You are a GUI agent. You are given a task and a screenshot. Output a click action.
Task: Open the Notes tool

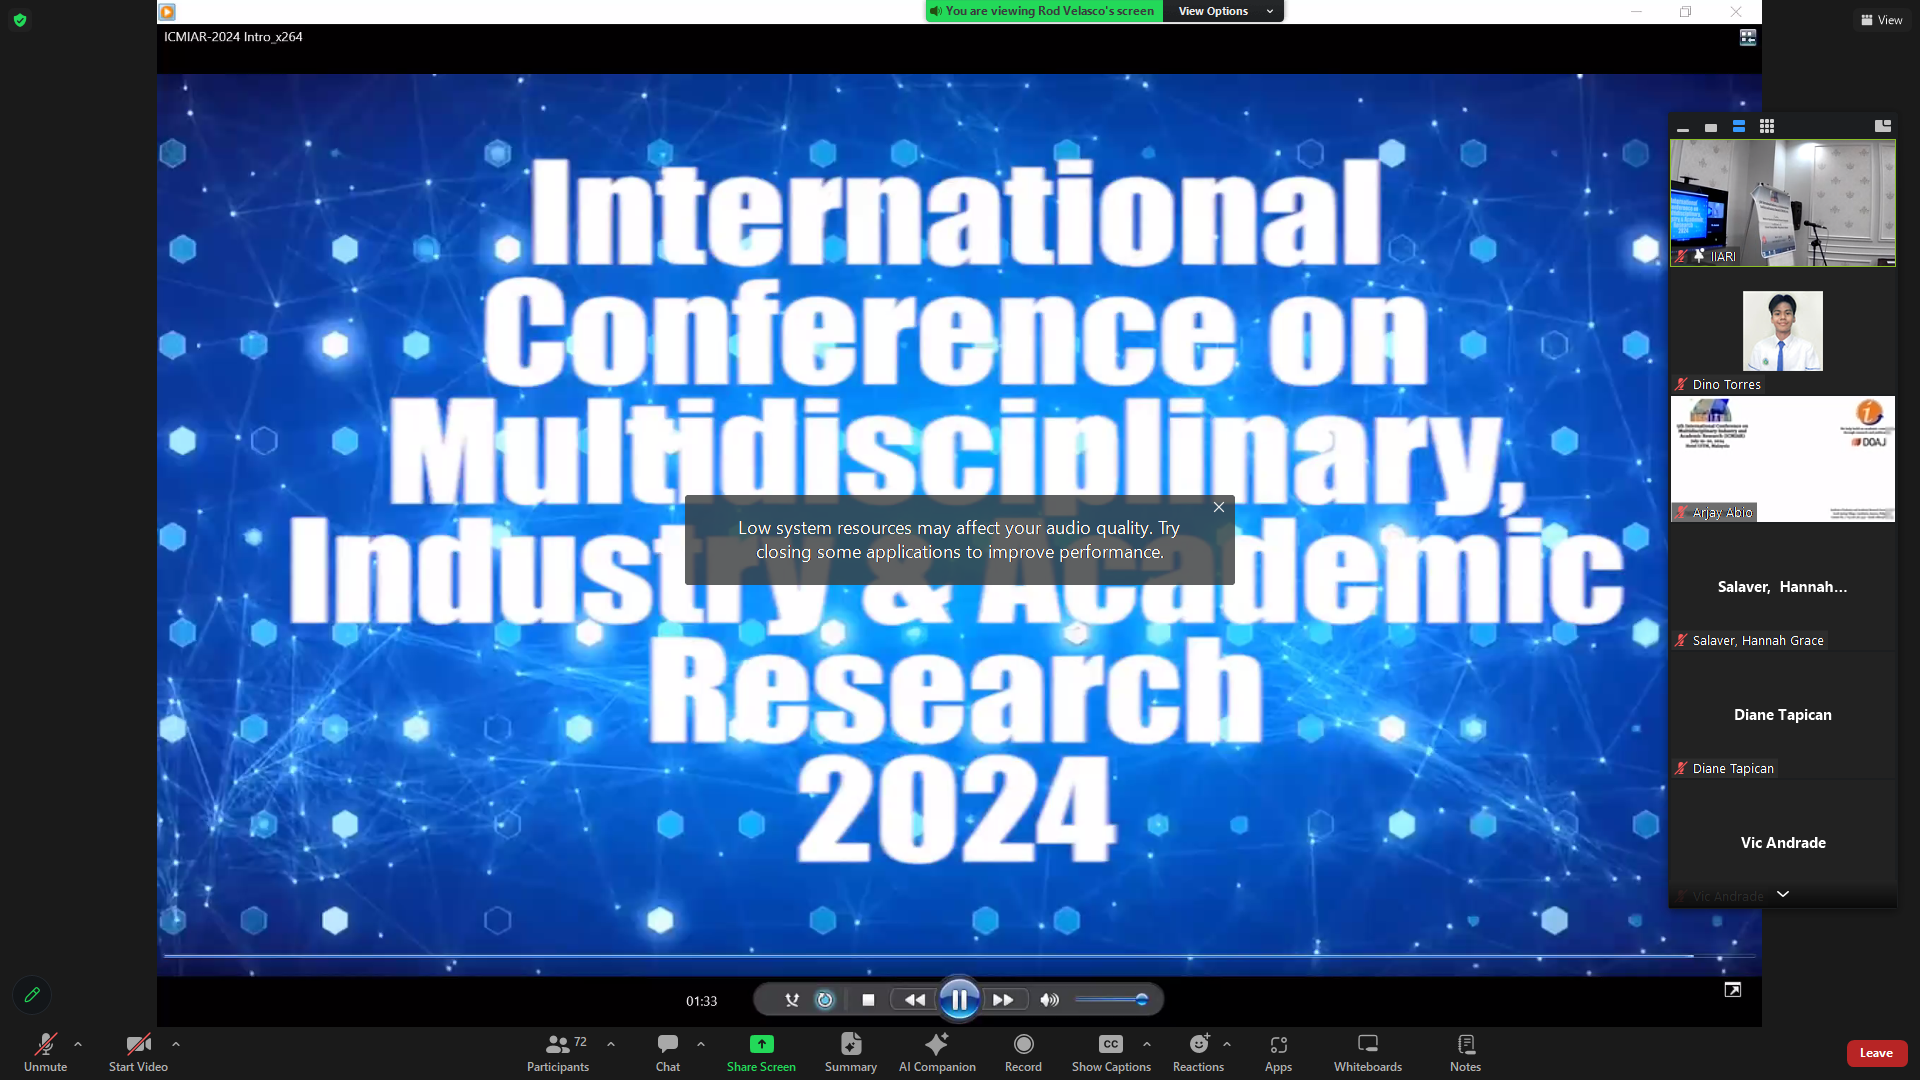[x=1465, y=1052]
